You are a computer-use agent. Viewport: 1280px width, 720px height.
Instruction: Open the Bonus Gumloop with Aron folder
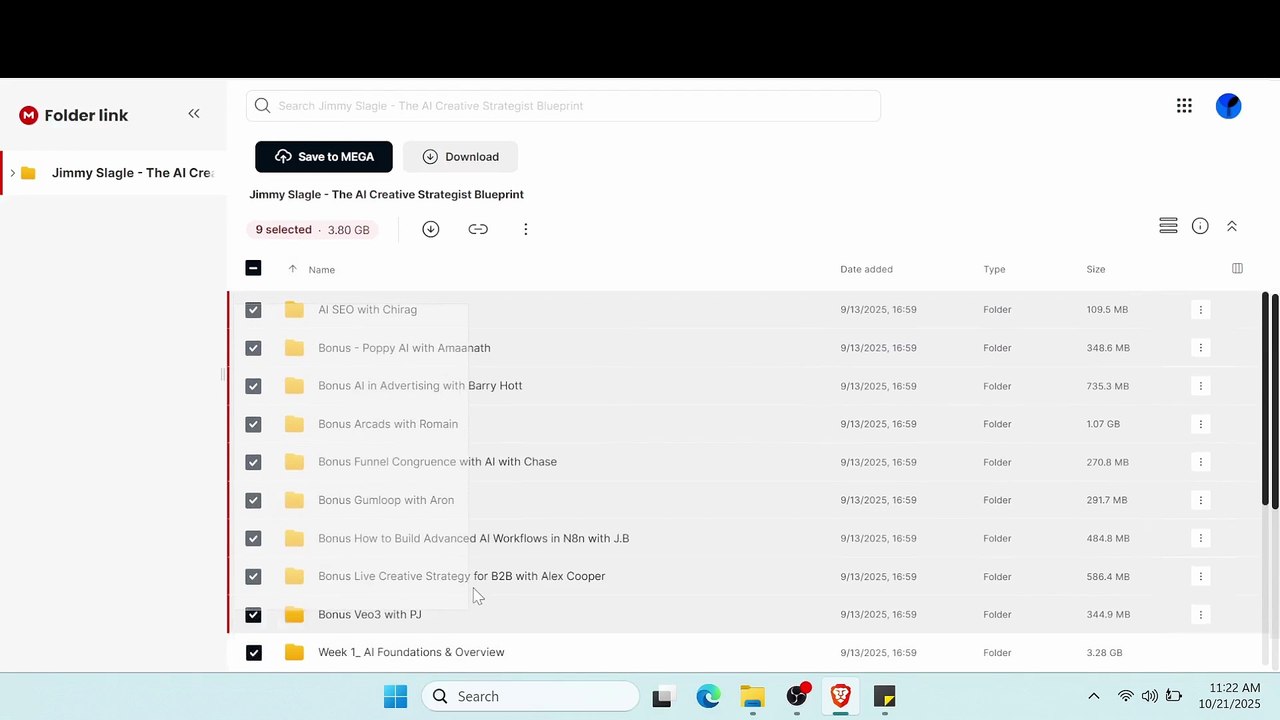coord(386,500)
